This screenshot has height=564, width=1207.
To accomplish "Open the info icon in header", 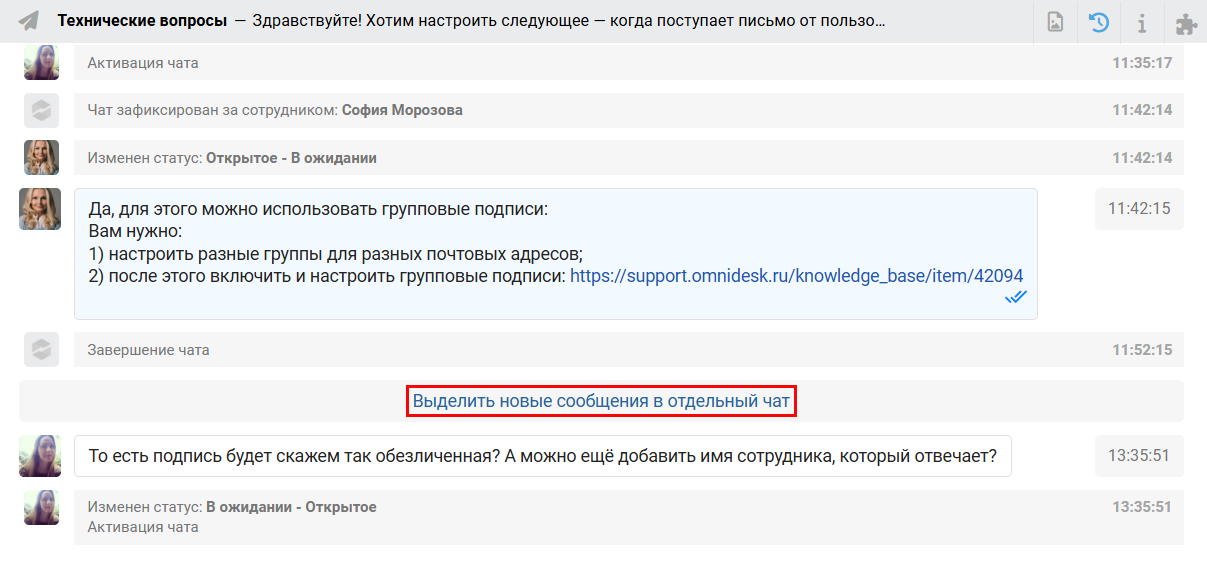I will [x=1142, y=22].
